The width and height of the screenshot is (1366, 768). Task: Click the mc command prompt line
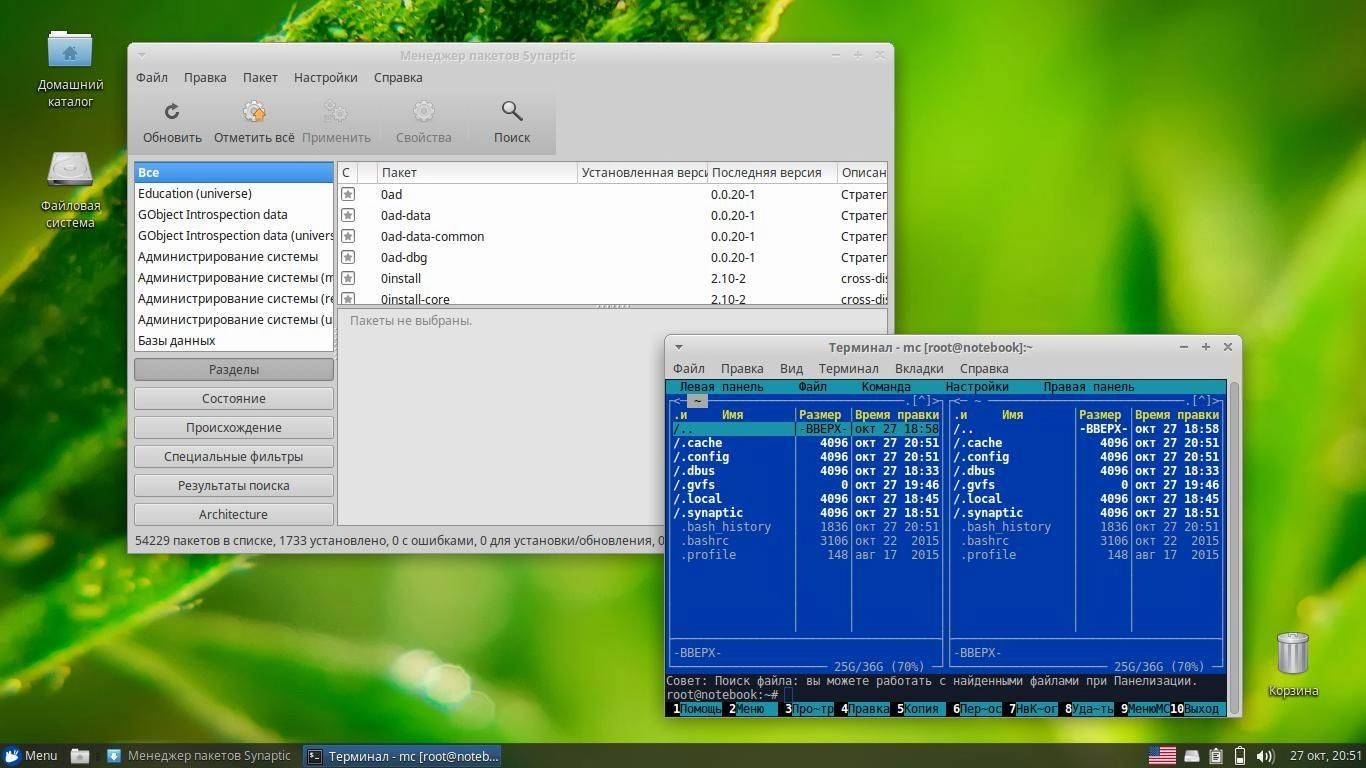click(946, 695)
